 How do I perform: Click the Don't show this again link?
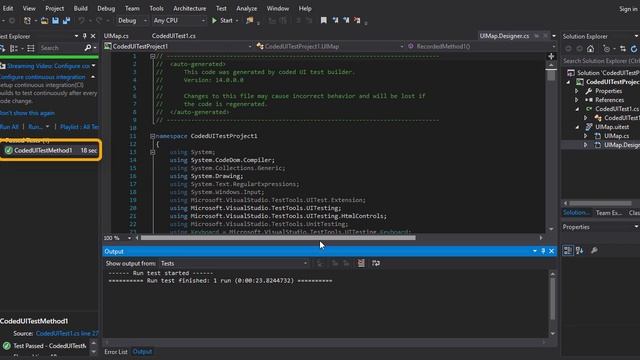click(27, 113)
